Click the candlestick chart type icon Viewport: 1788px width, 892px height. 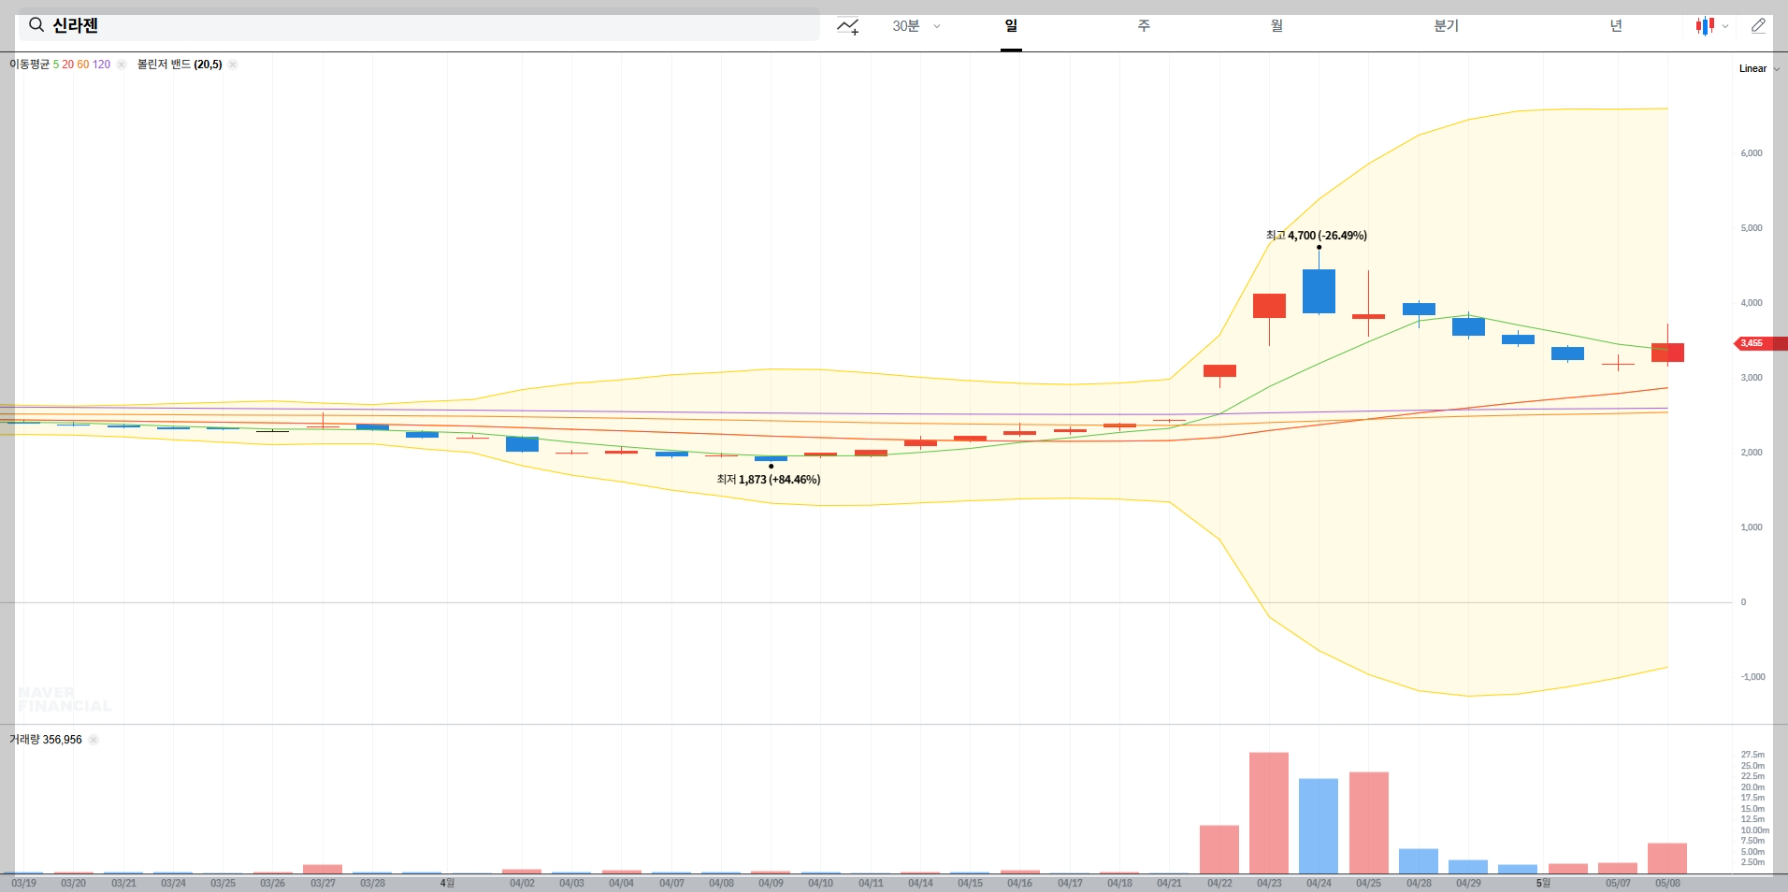(x=1705, y=26)
